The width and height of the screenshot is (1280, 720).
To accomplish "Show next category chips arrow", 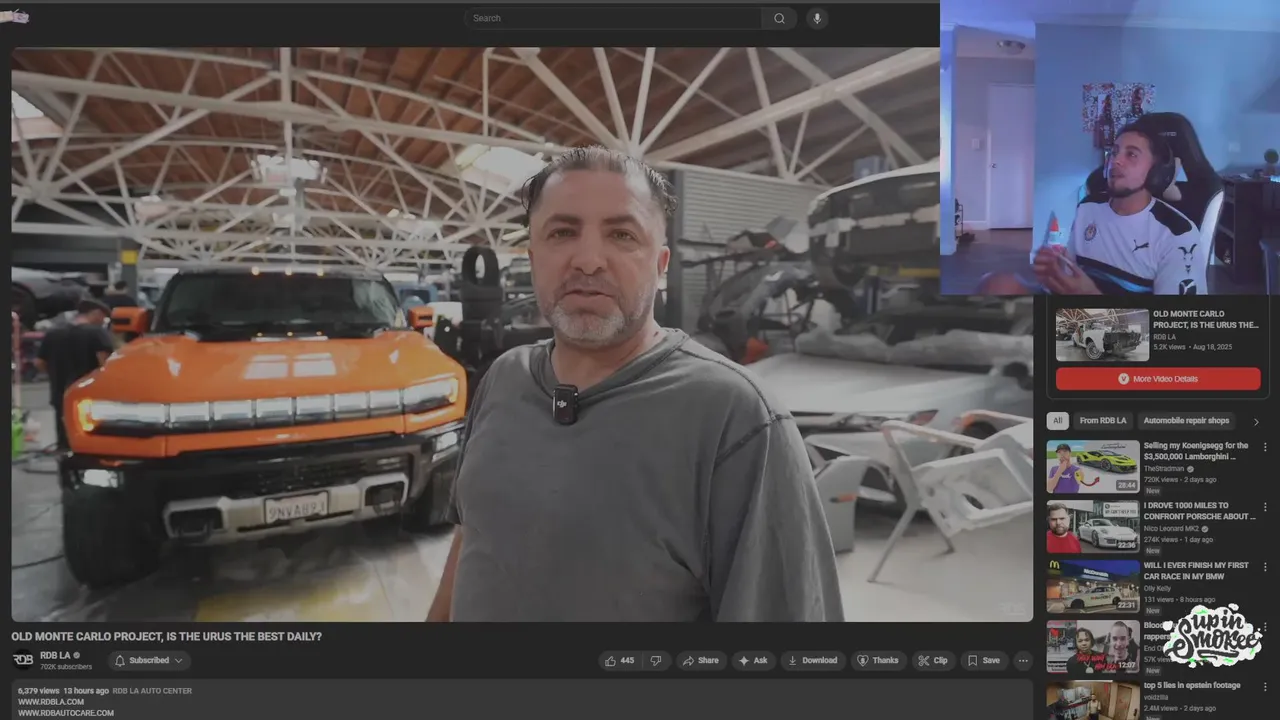I will [1256, 421].
